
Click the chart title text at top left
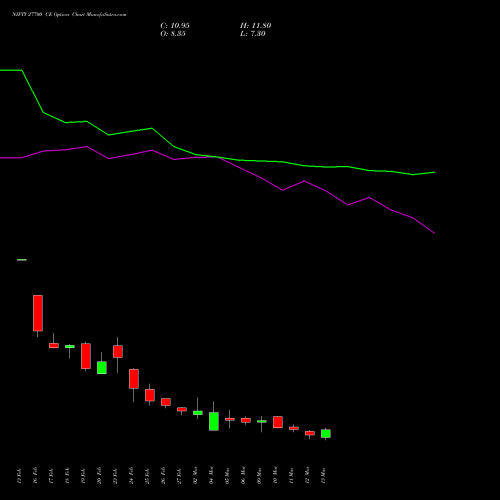[69, 15]
